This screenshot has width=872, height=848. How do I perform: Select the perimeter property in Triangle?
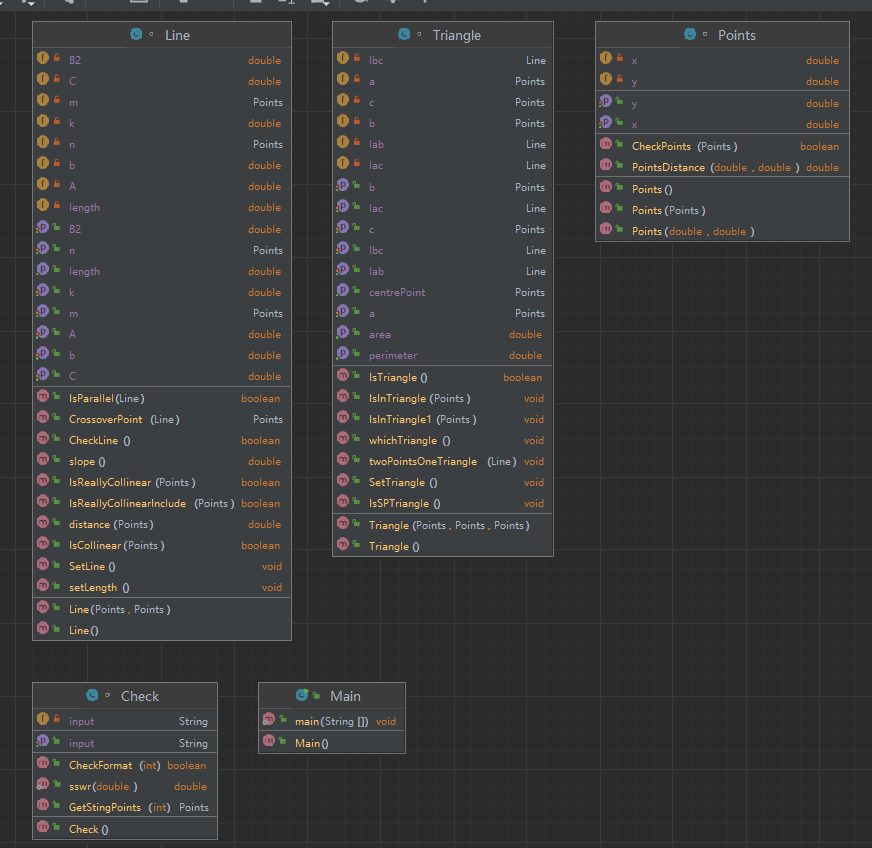(393, 355)
